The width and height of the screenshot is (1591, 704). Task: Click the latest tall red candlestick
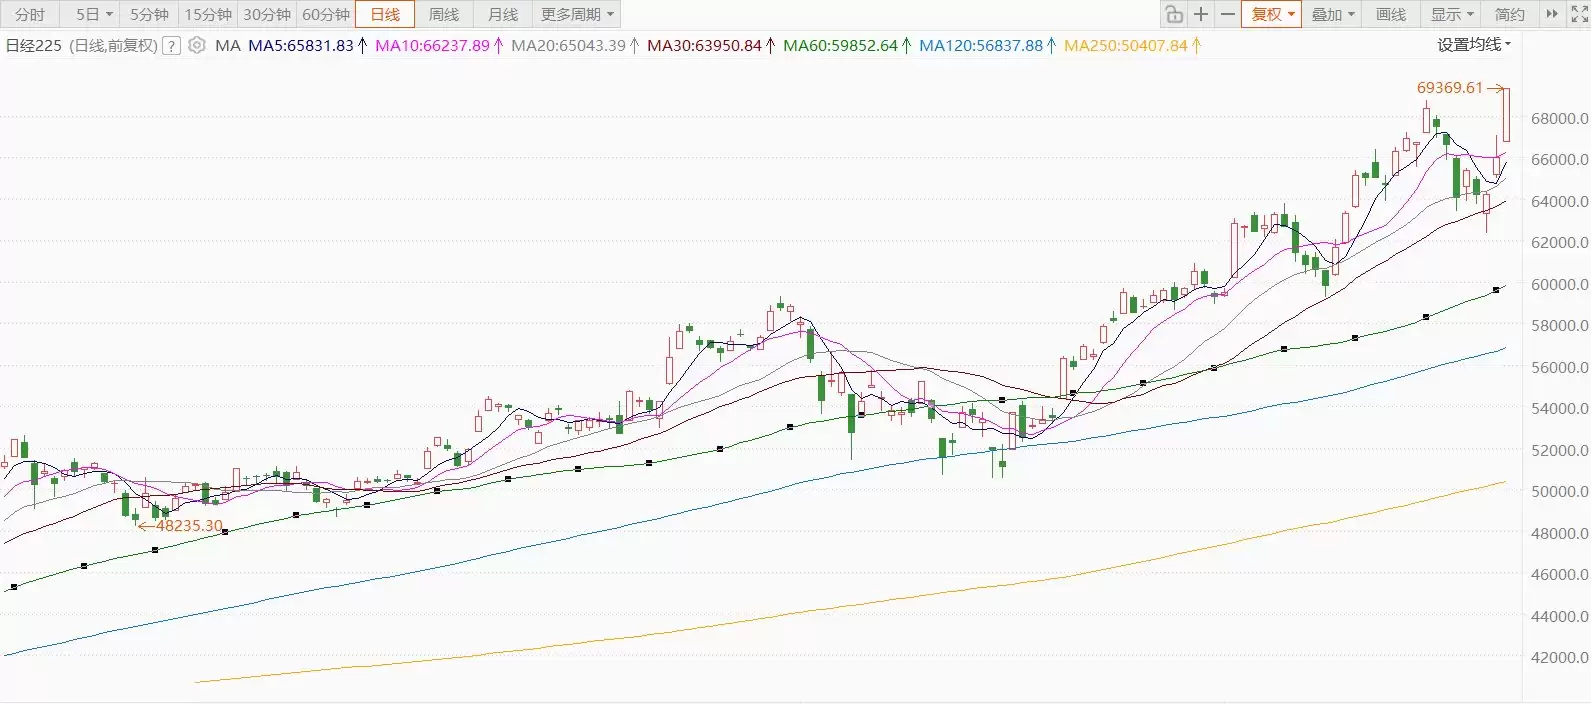point(1506,115)
